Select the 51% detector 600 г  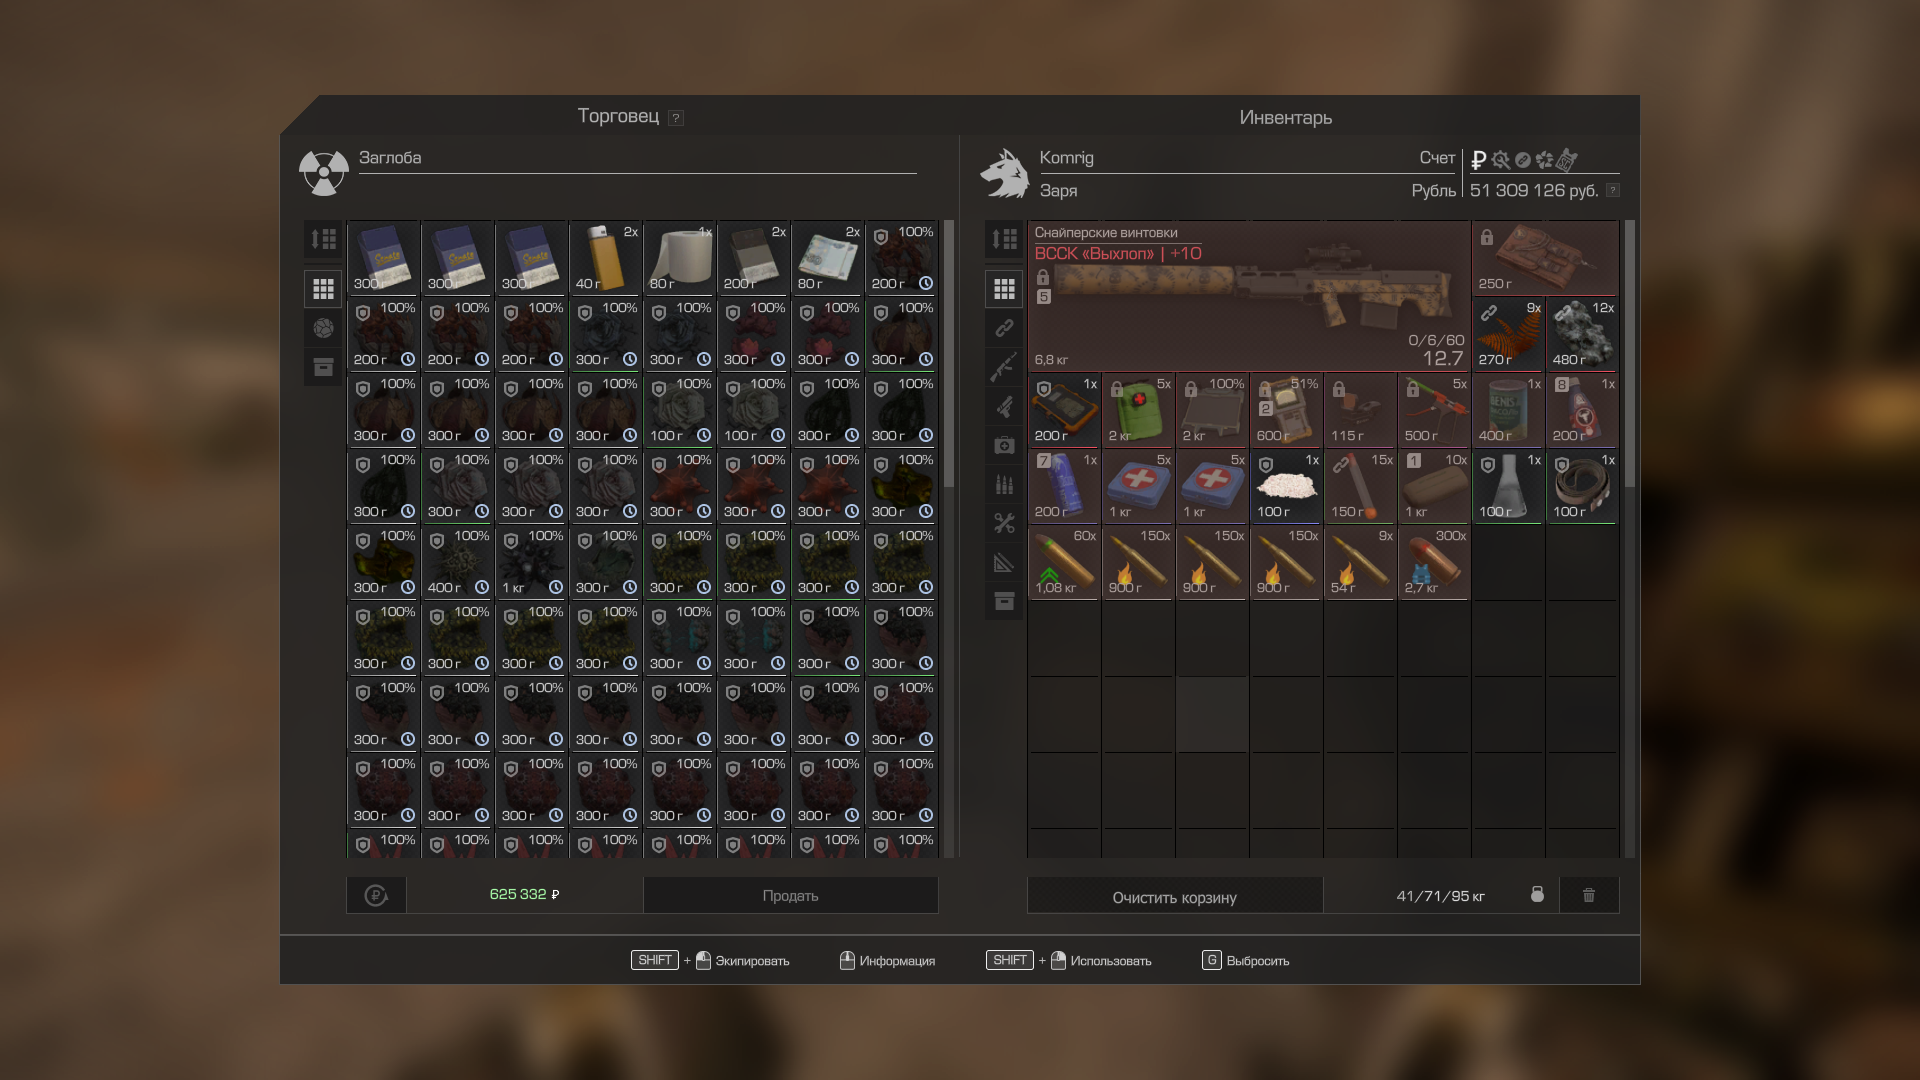pos(1286,410)
